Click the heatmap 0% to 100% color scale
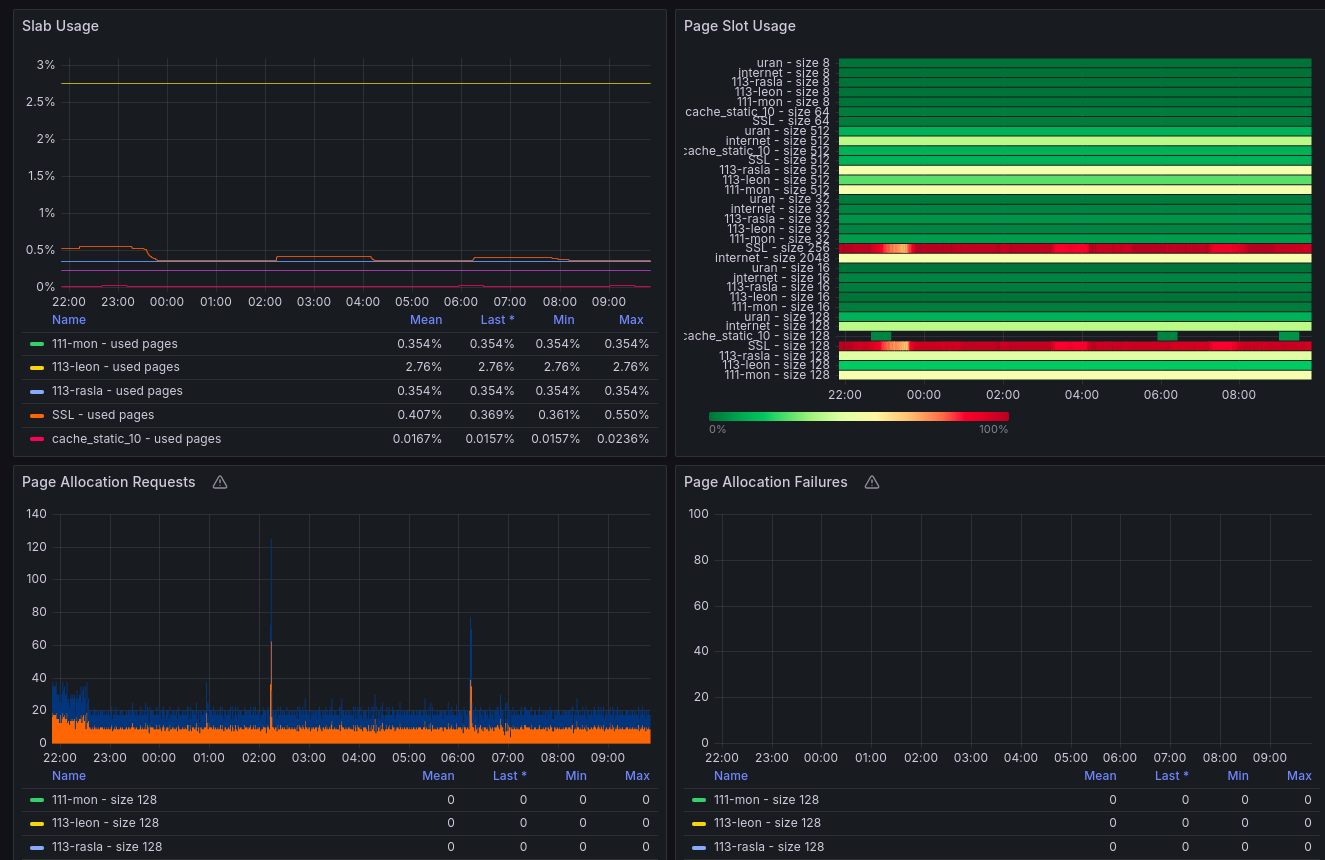The width and height of the screenshot is (1325, 860). (x=858, y=417)
